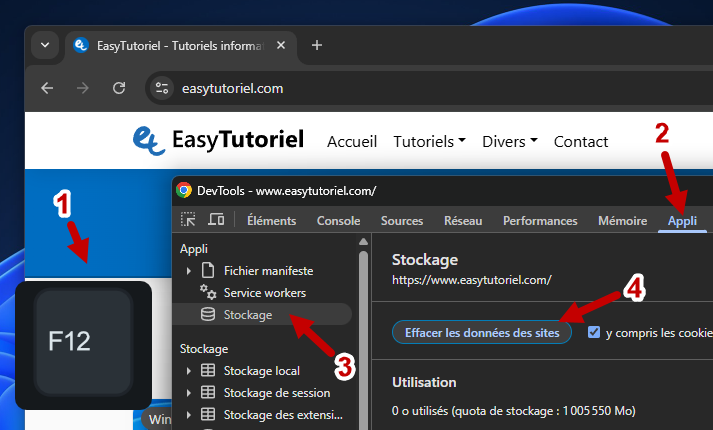Click the DevTools window Chrome icon
Screen dimensions: 713x430
point(184,190)
